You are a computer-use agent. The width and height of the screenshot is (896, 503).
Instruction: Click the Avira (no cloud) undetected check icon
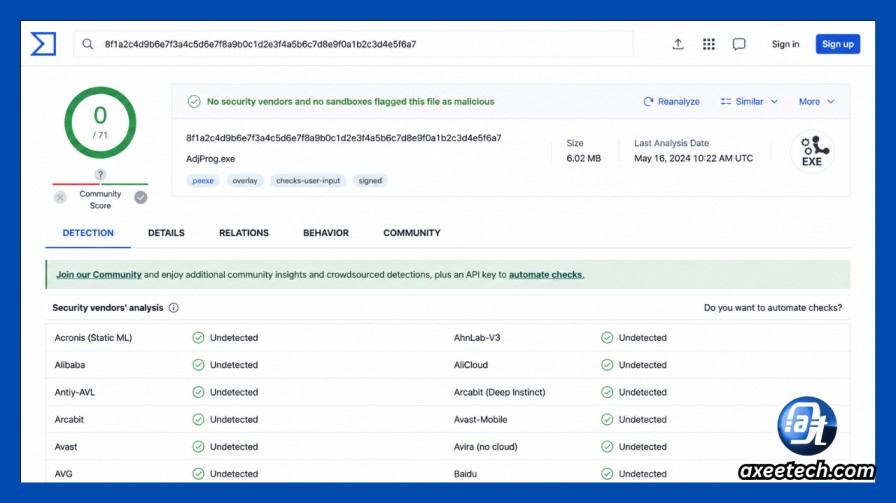(607, 446)
